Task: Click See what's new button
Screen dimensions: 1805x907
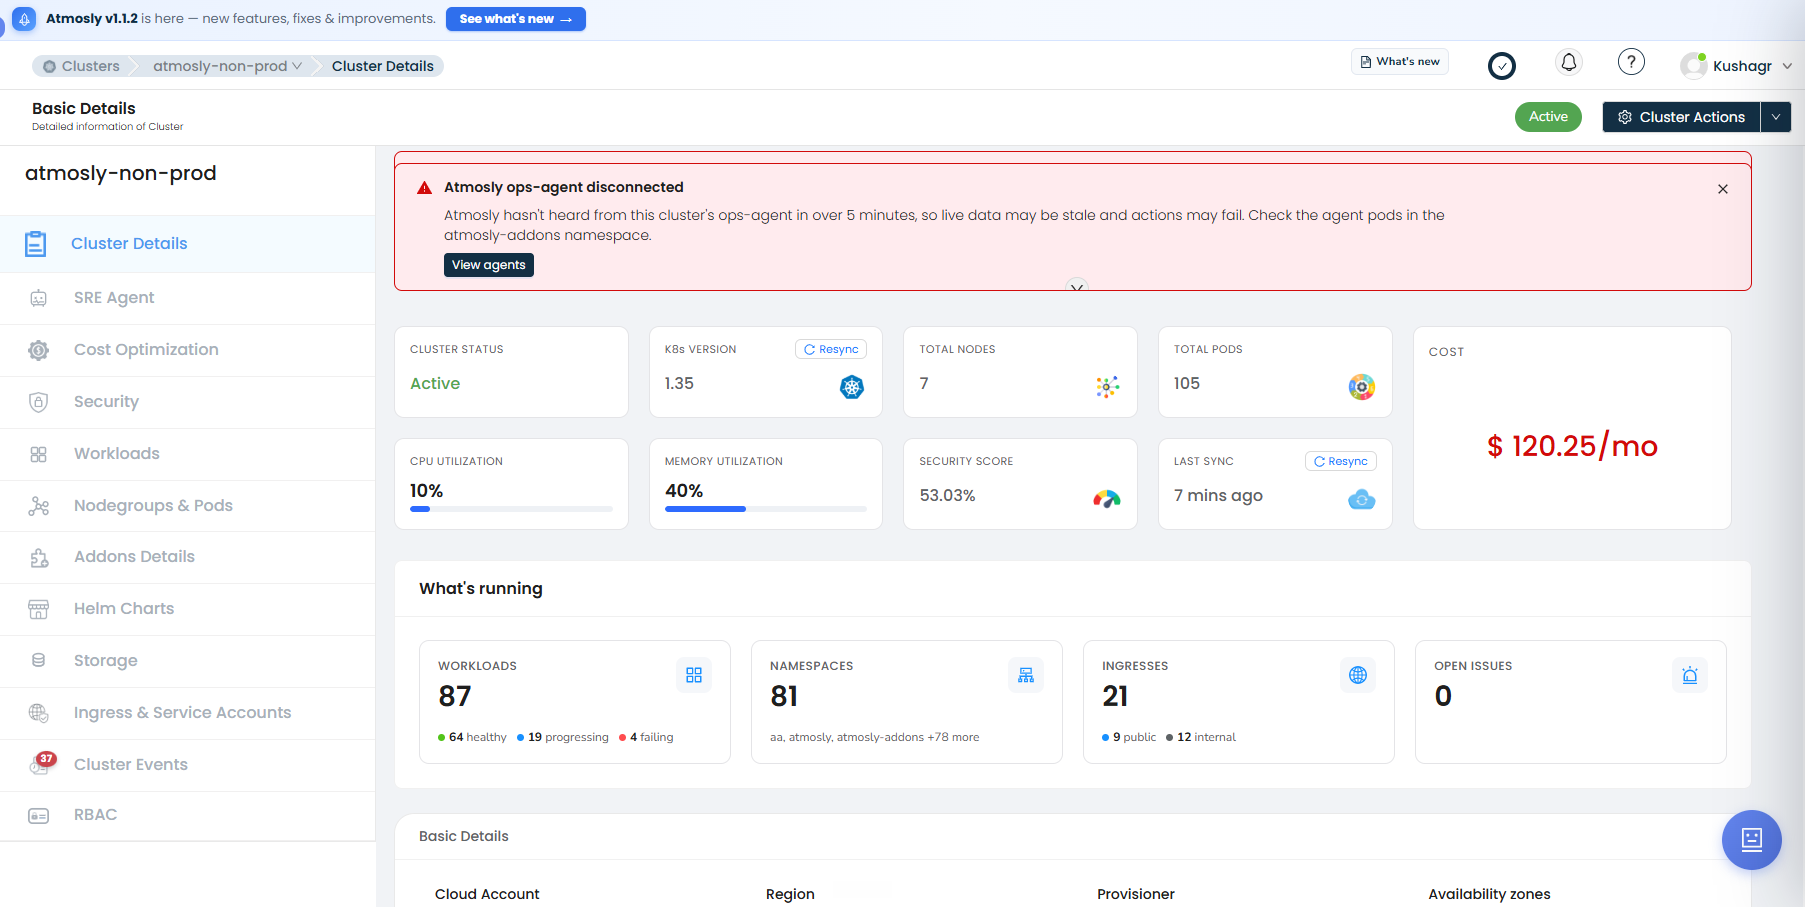Action: (x=516, y=19)
